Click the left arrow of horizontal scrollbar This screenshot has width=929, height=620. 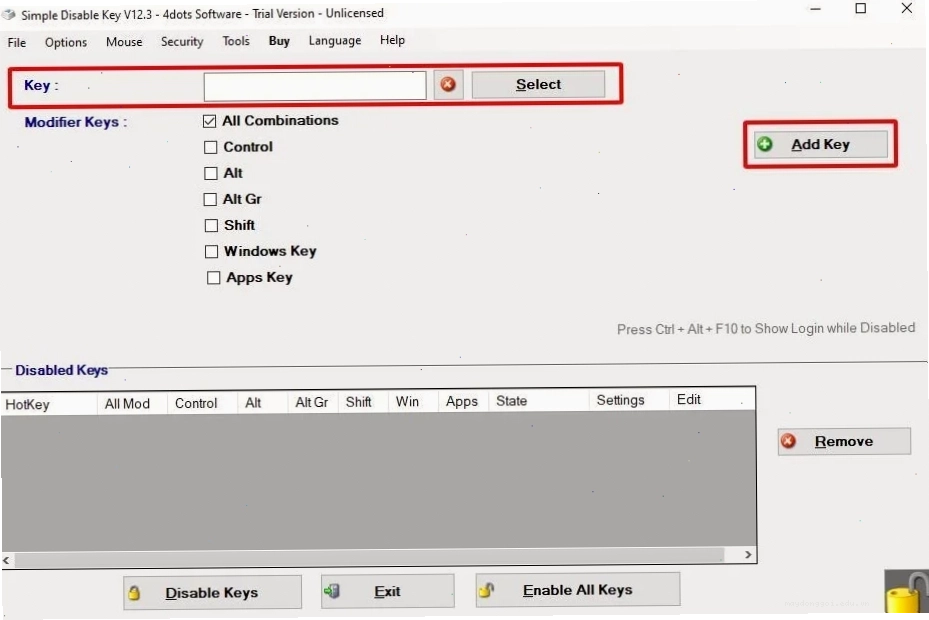click(7, 560)
